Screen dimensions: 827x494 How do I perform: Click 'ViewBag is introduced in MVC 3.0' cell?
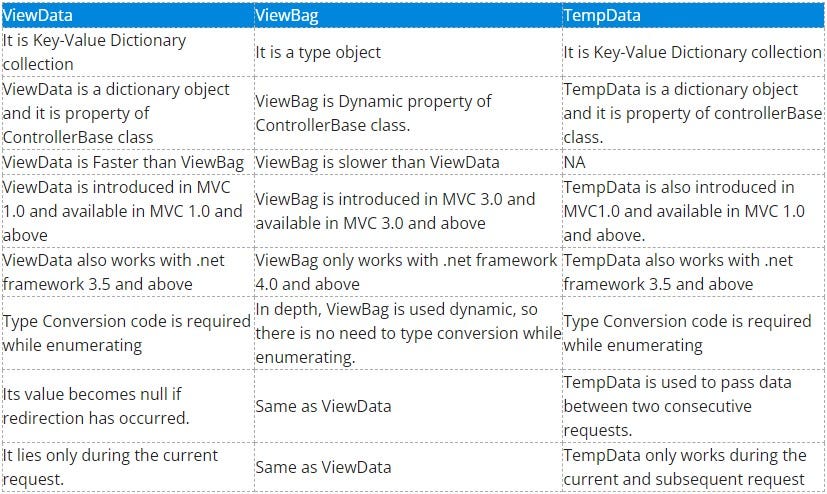click(408, 211)
